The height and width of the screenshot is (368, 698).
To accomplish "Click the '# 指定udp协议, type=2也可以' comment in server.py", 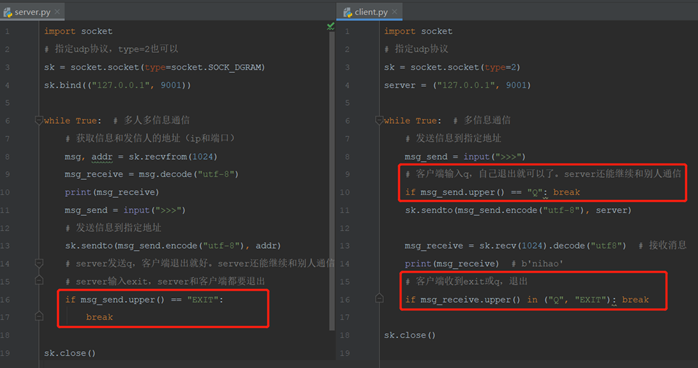I will click(111, 49).
